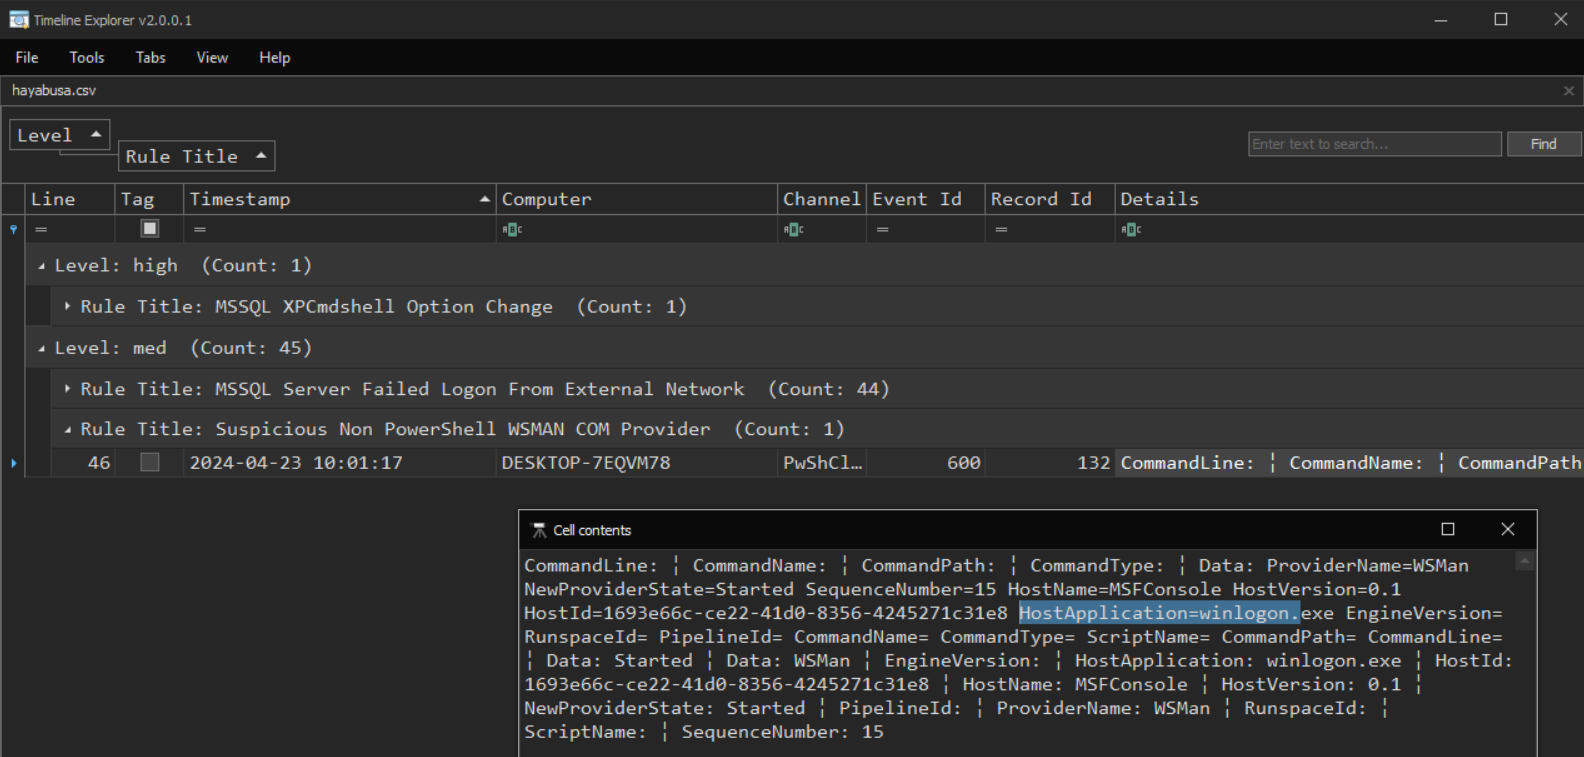This screenshot has width=1584, height=757.
Task: Open the Details column filter operator icon
Action: click(x=1131, y=229)
